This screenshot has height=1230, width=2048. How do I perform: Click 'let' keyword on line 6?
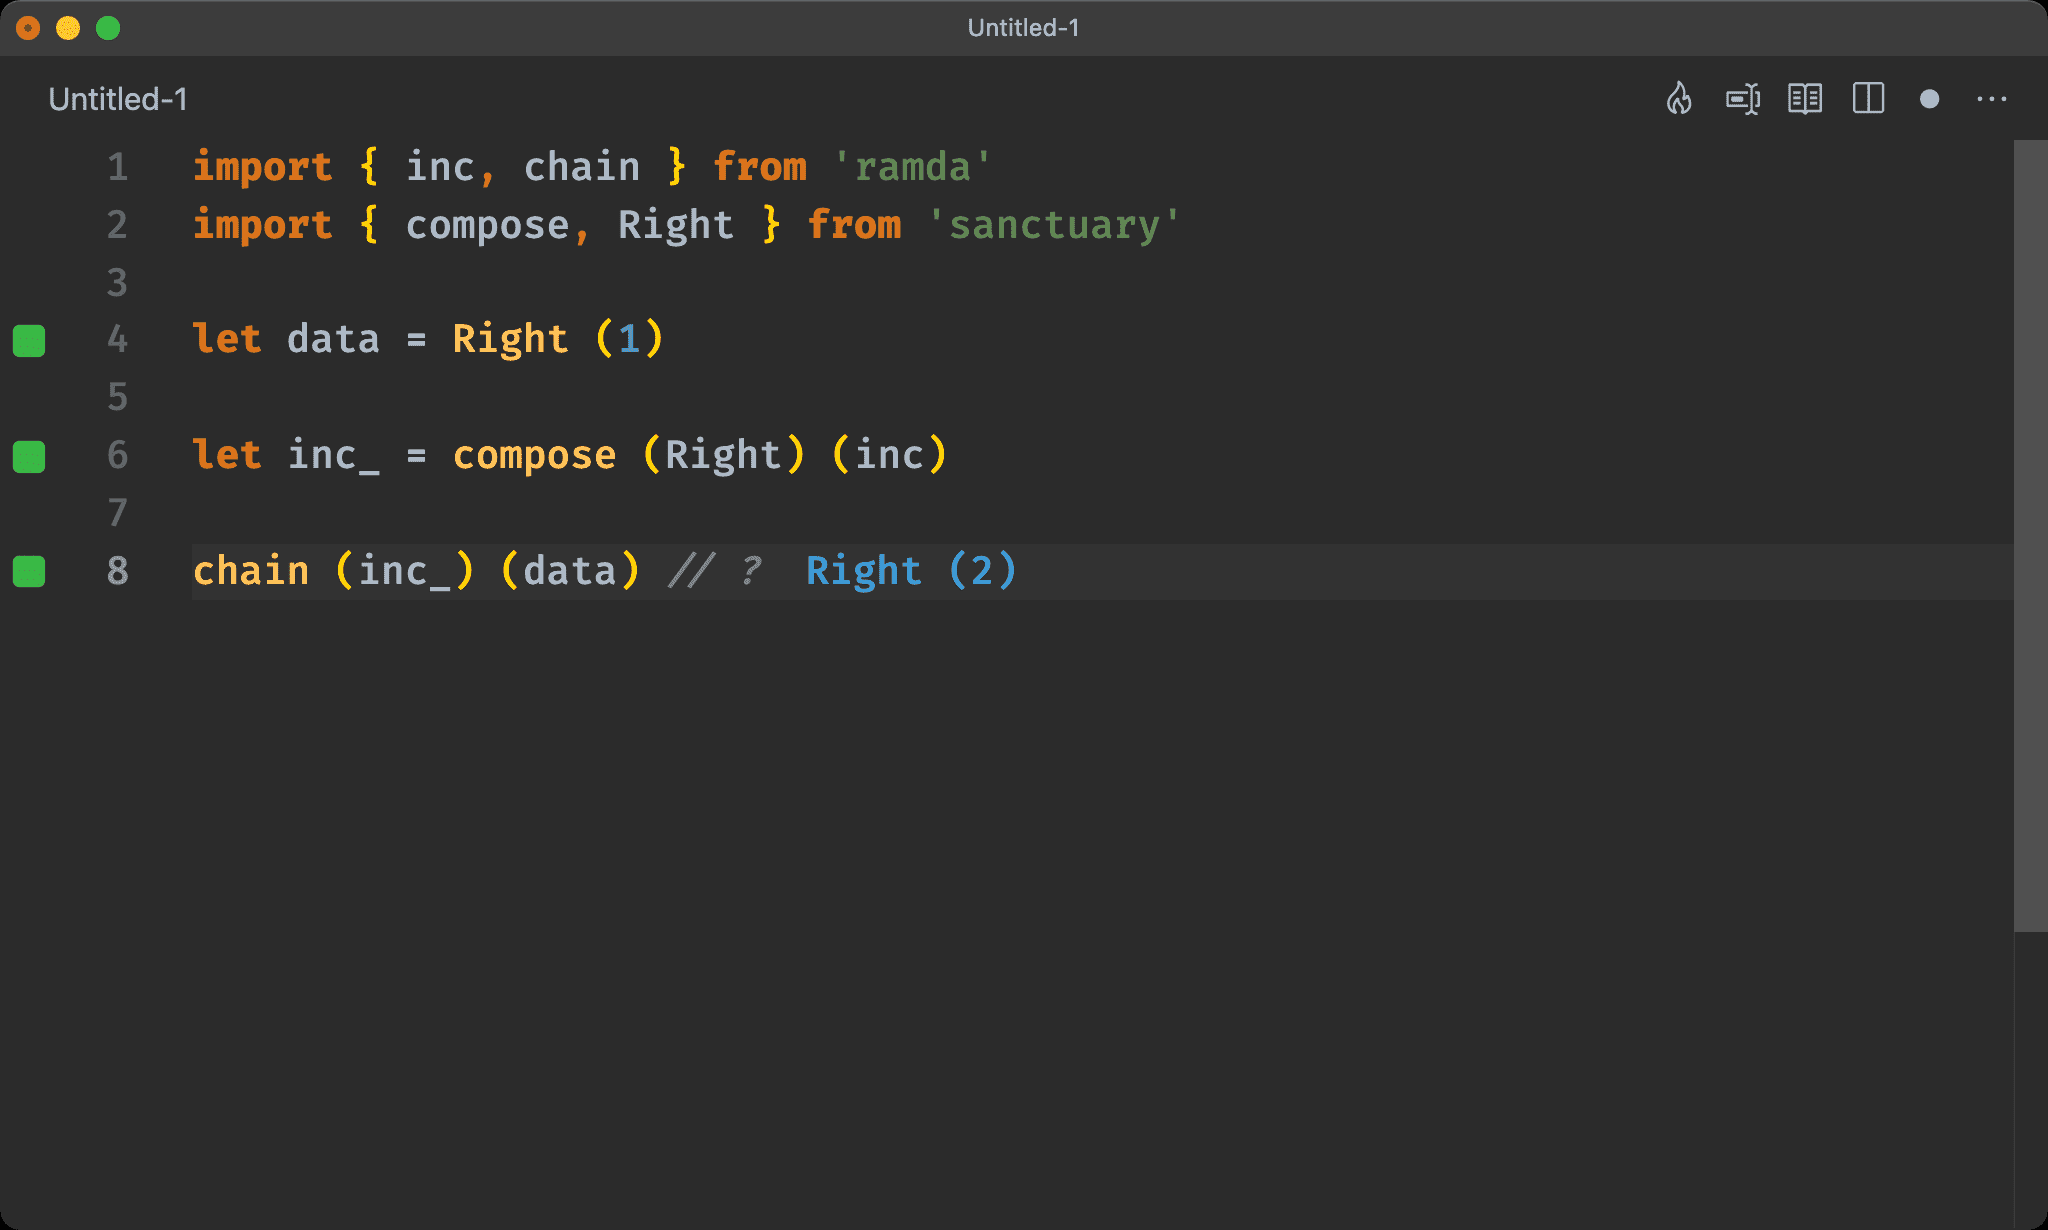(227, 456)
